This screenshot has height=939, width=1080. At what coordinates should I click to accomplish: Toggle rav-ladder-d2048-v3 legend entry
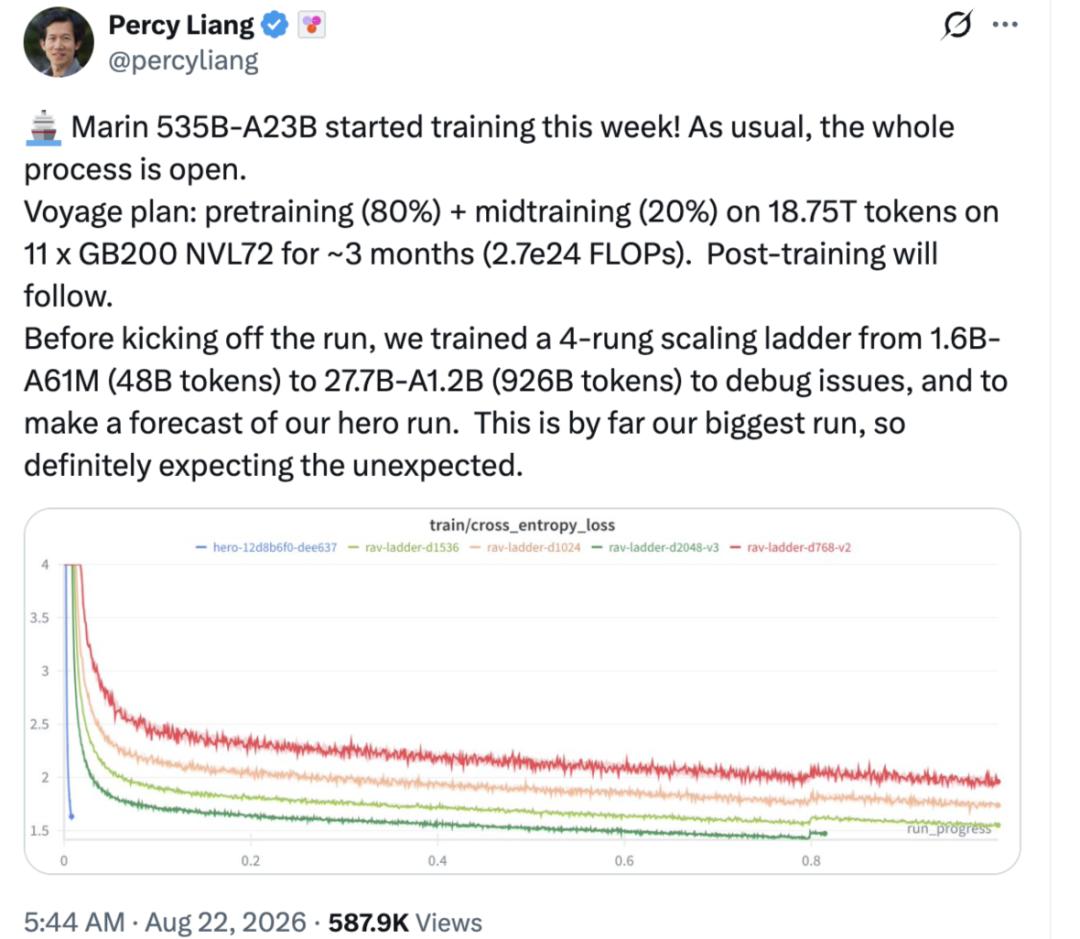click(x=656, y=548)
